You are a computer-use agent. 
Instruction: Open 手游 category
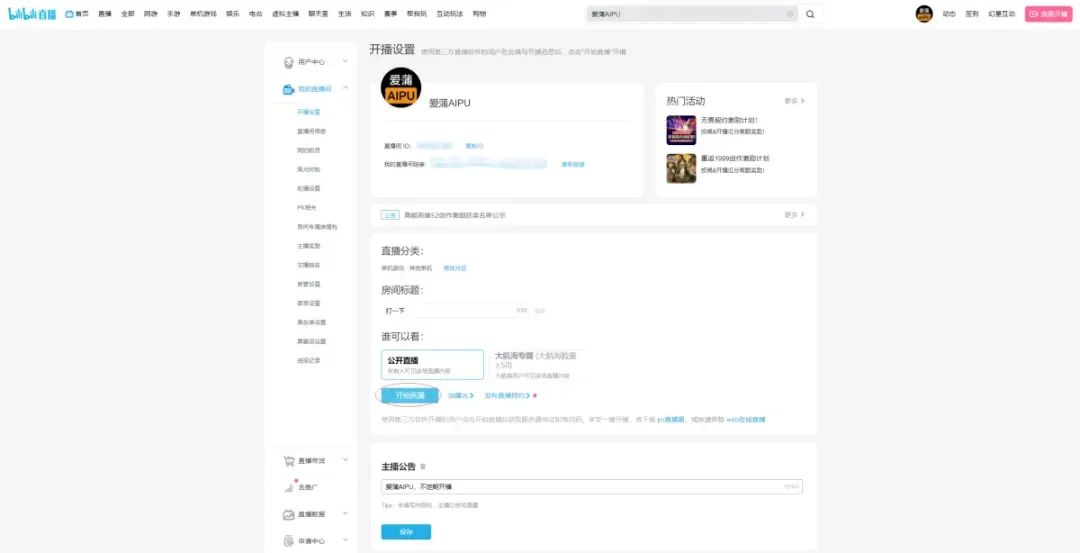click(x=174, y=14)
